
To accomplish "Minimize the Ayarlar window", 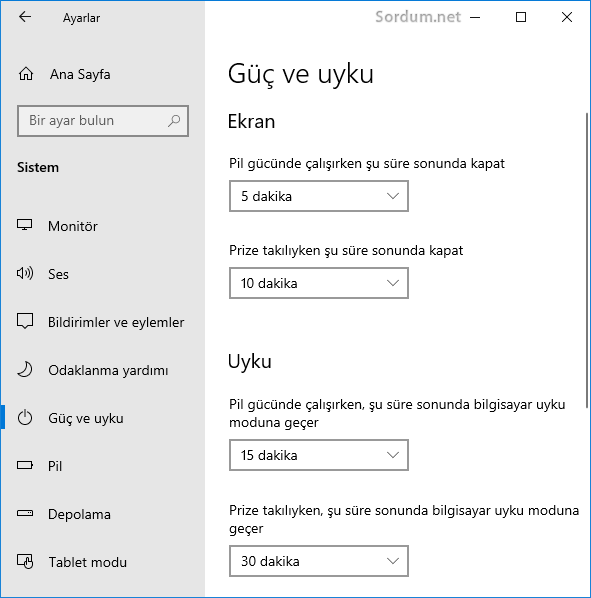I will coord(475,17).
